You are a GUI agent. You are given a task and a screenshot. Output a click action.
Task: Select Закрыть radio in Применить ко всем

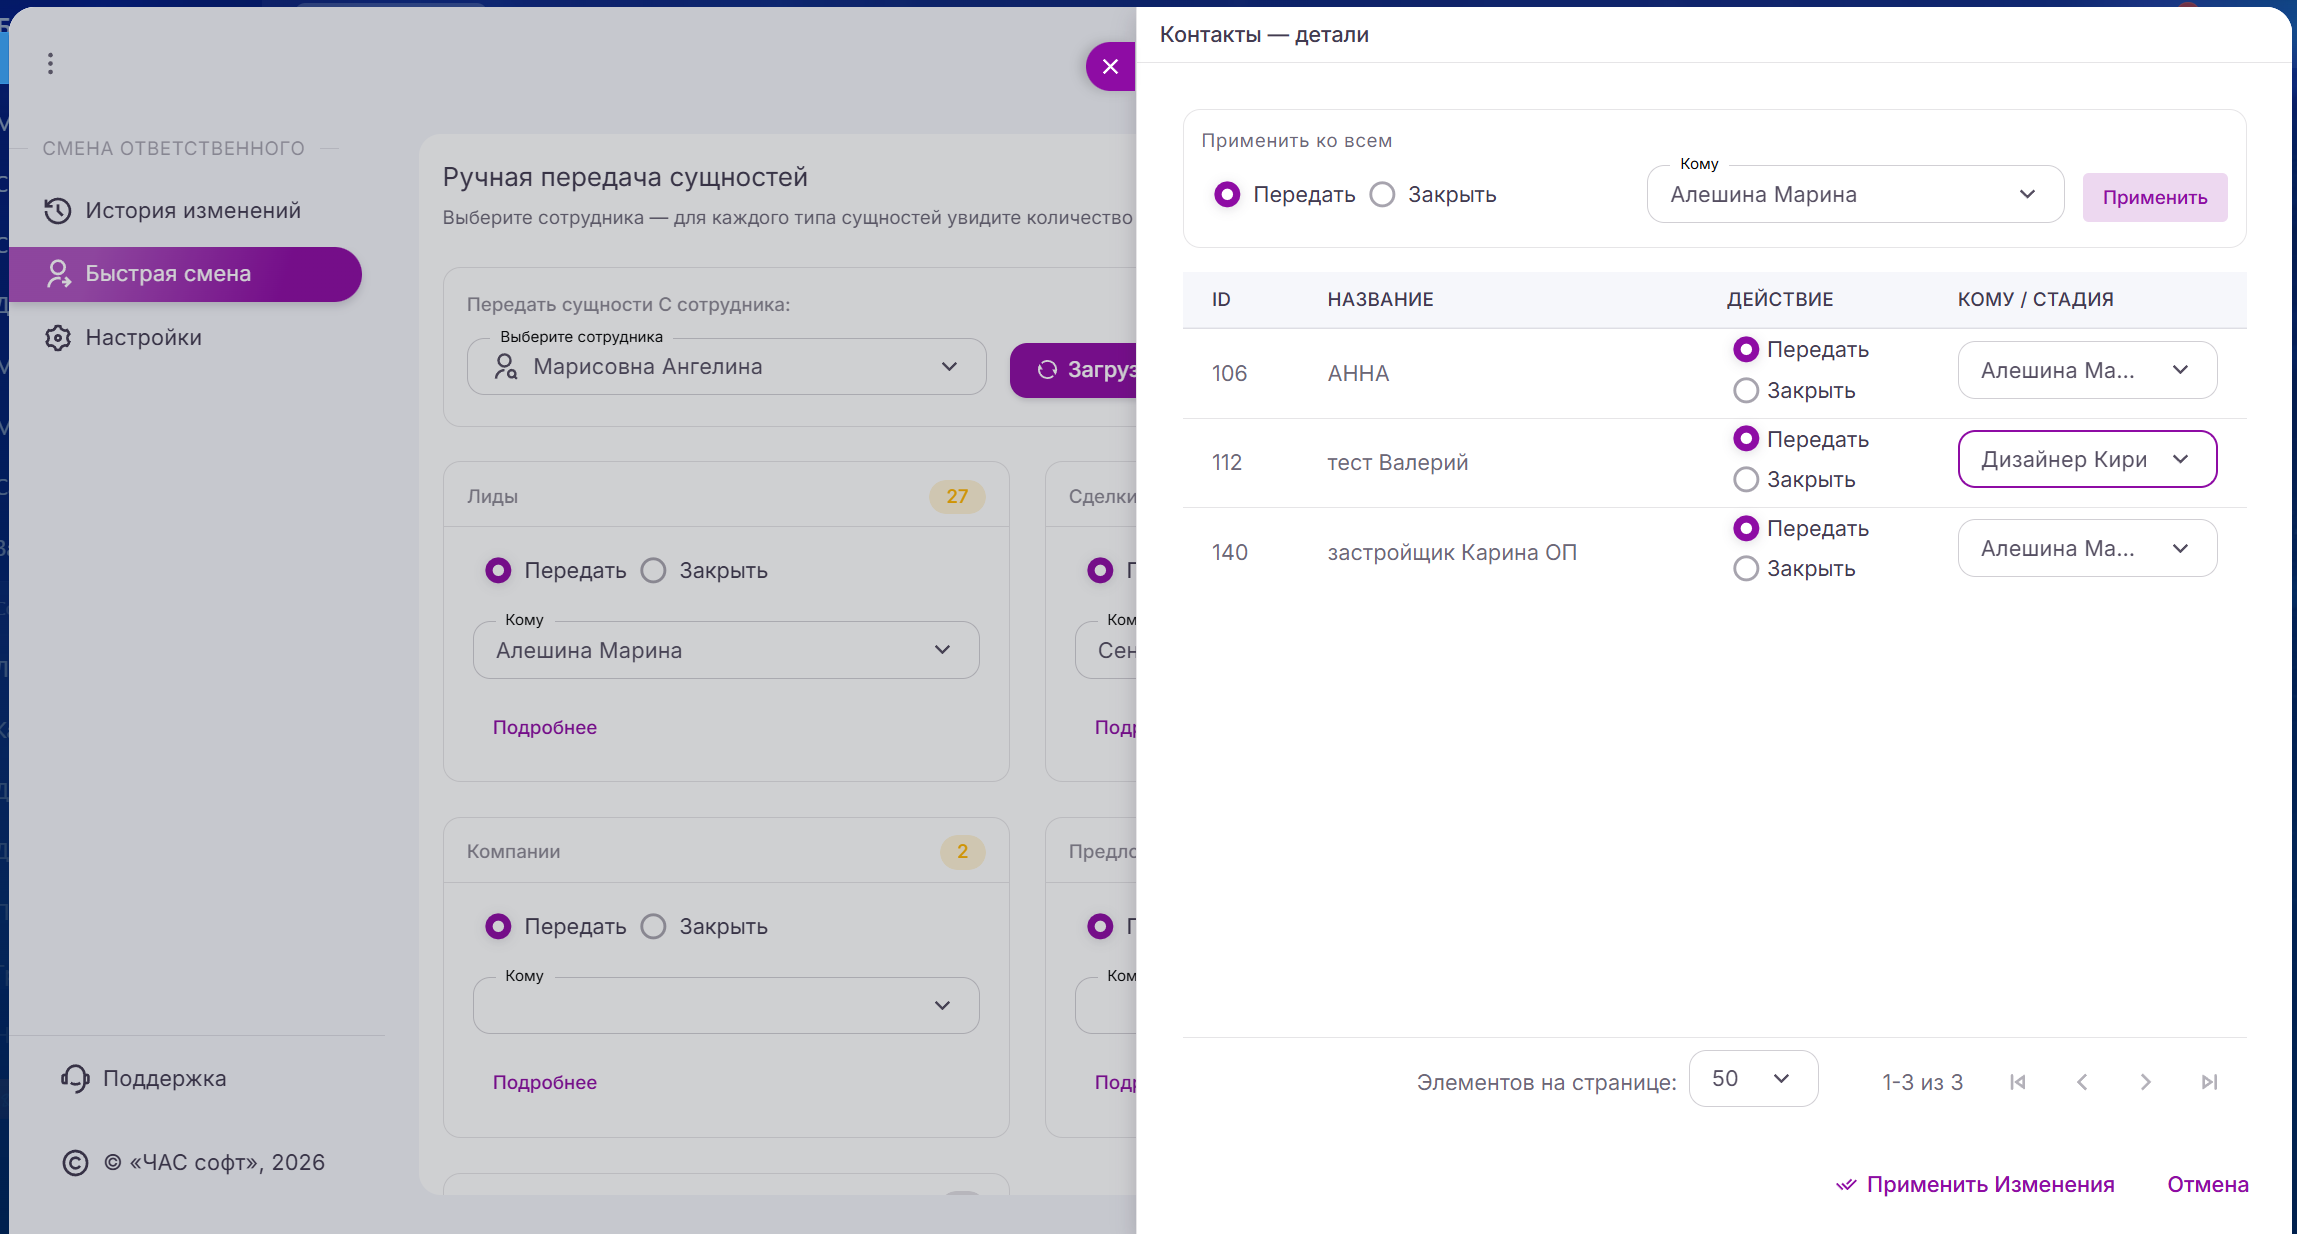1383,194
